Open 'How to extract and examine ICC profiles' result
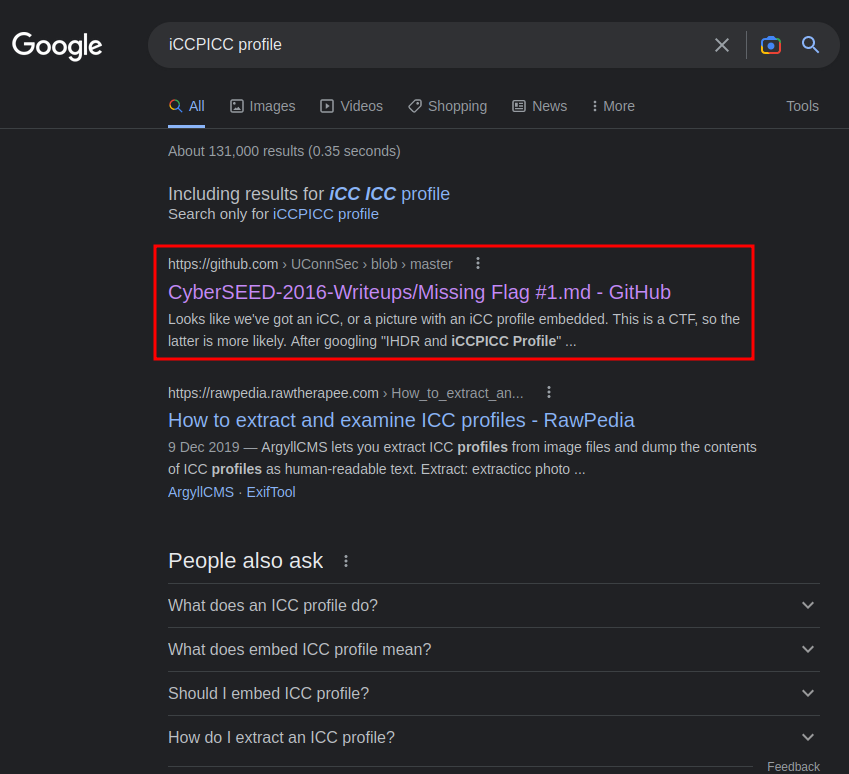Viewport: 849px width, 774px height. [x=401, y=420]
